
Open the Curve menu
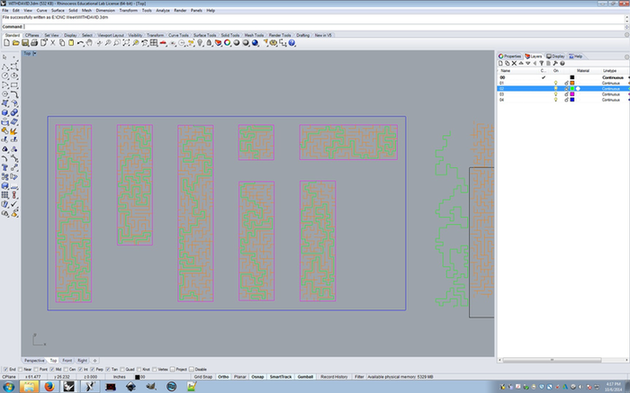[x=42, y=10]
